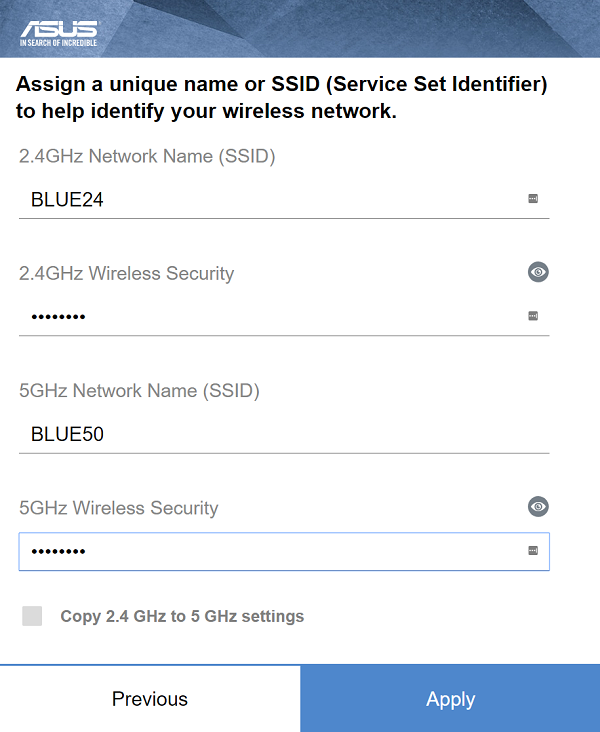The image size is (600, 732).
Task: Click the '2.4GHz Network Name (SSID)' label
Action: pyautogui.click(x=147, y=156)
